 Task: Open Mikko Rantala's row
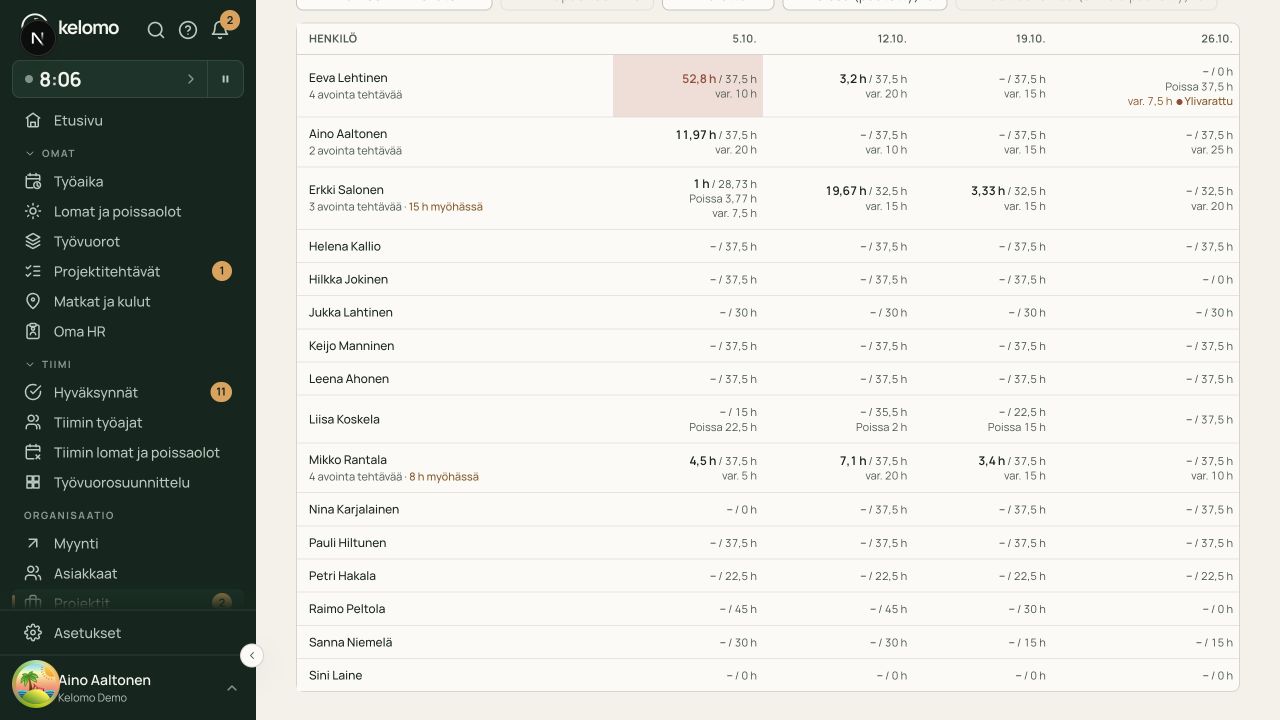click(768, 468)
